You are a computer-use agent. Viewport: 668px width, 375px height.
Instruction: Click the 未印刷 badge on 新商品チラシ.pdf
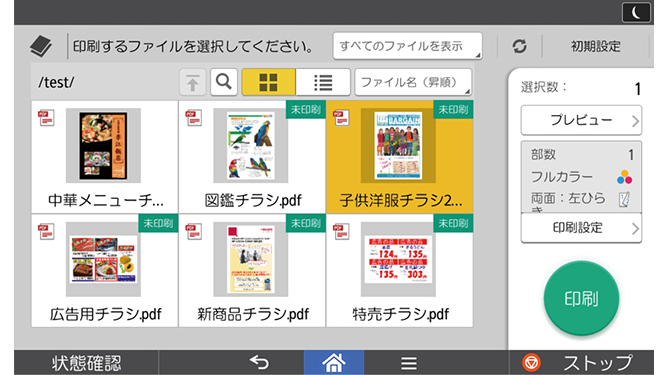(306, 223)
